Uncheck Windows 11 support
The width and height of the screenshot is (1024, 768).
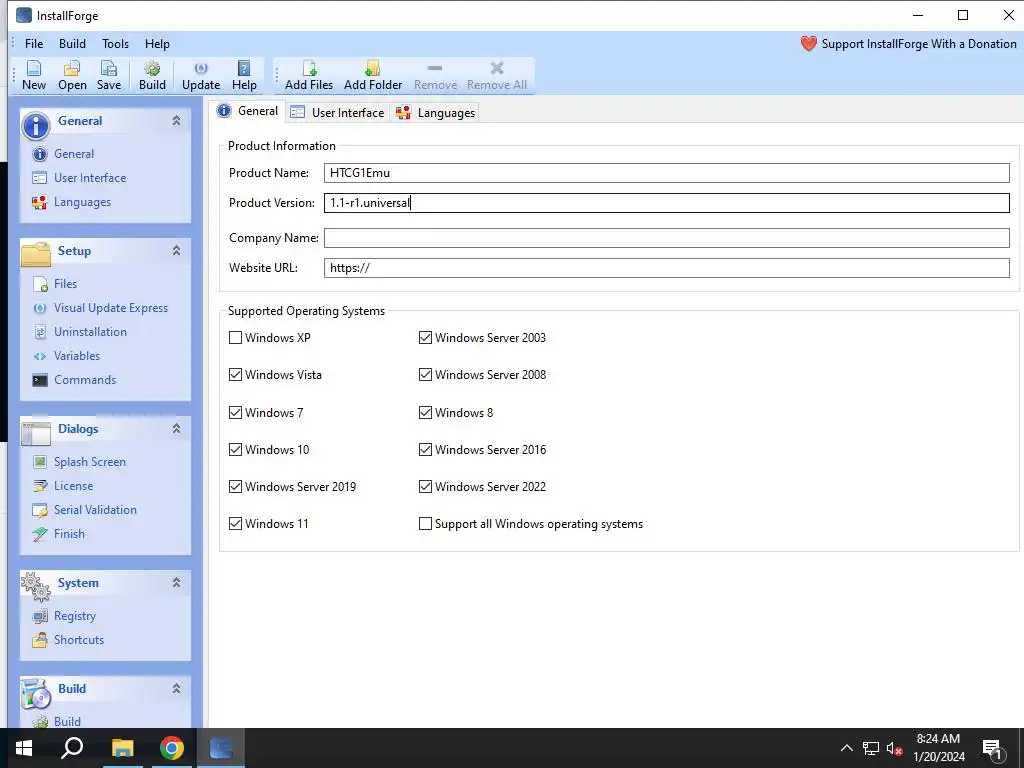[236, 524]
